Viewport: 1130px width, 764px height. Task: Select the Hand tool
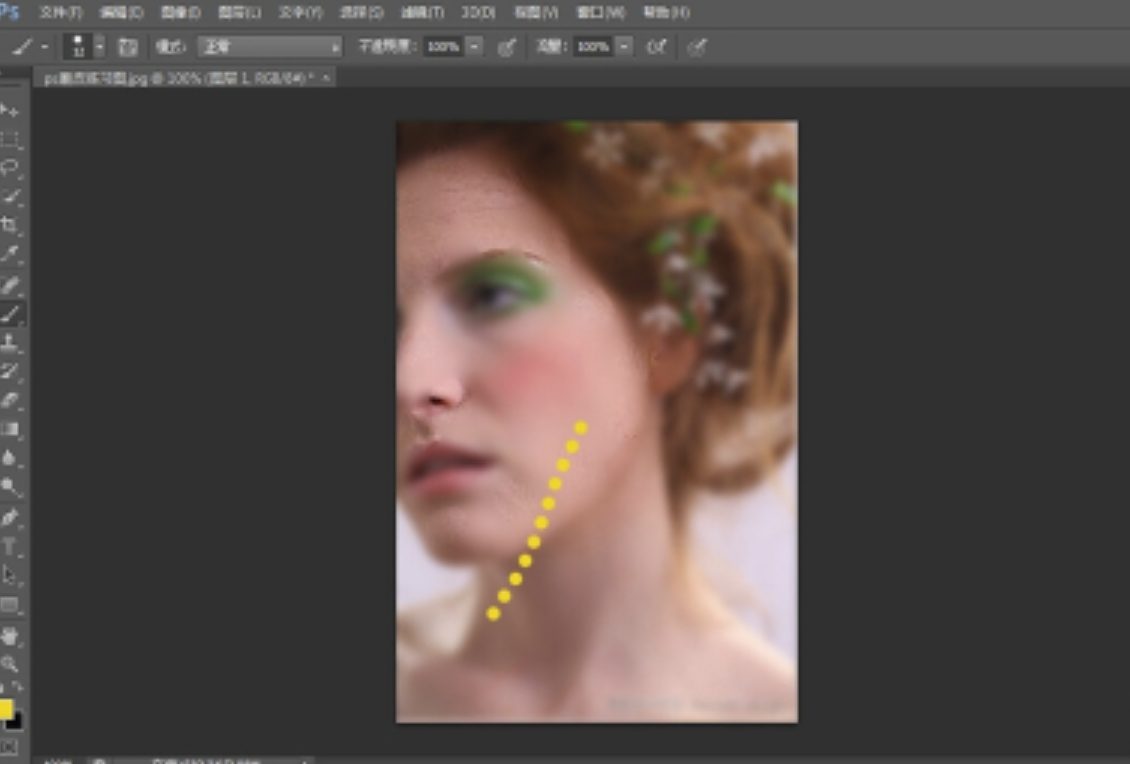10,635
